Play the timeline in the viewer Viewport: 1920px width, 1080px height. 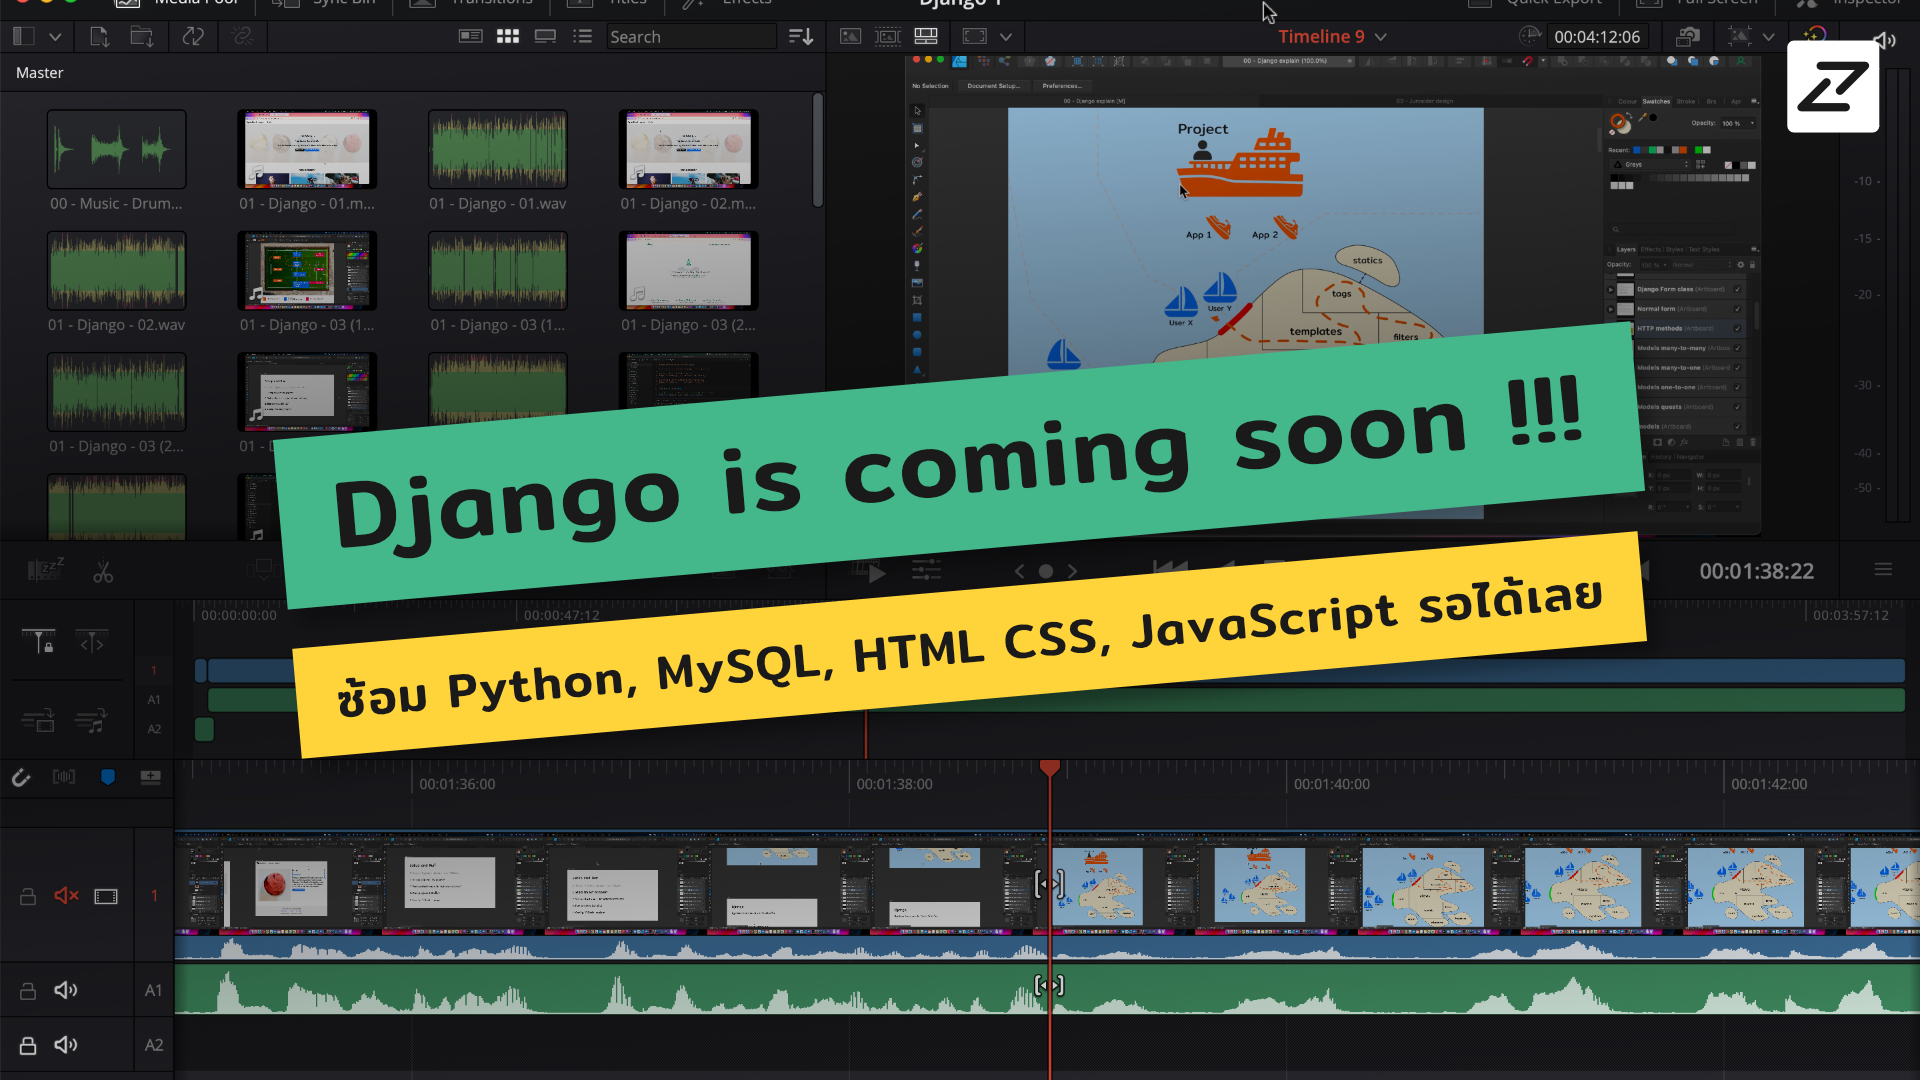click(877, 573)
